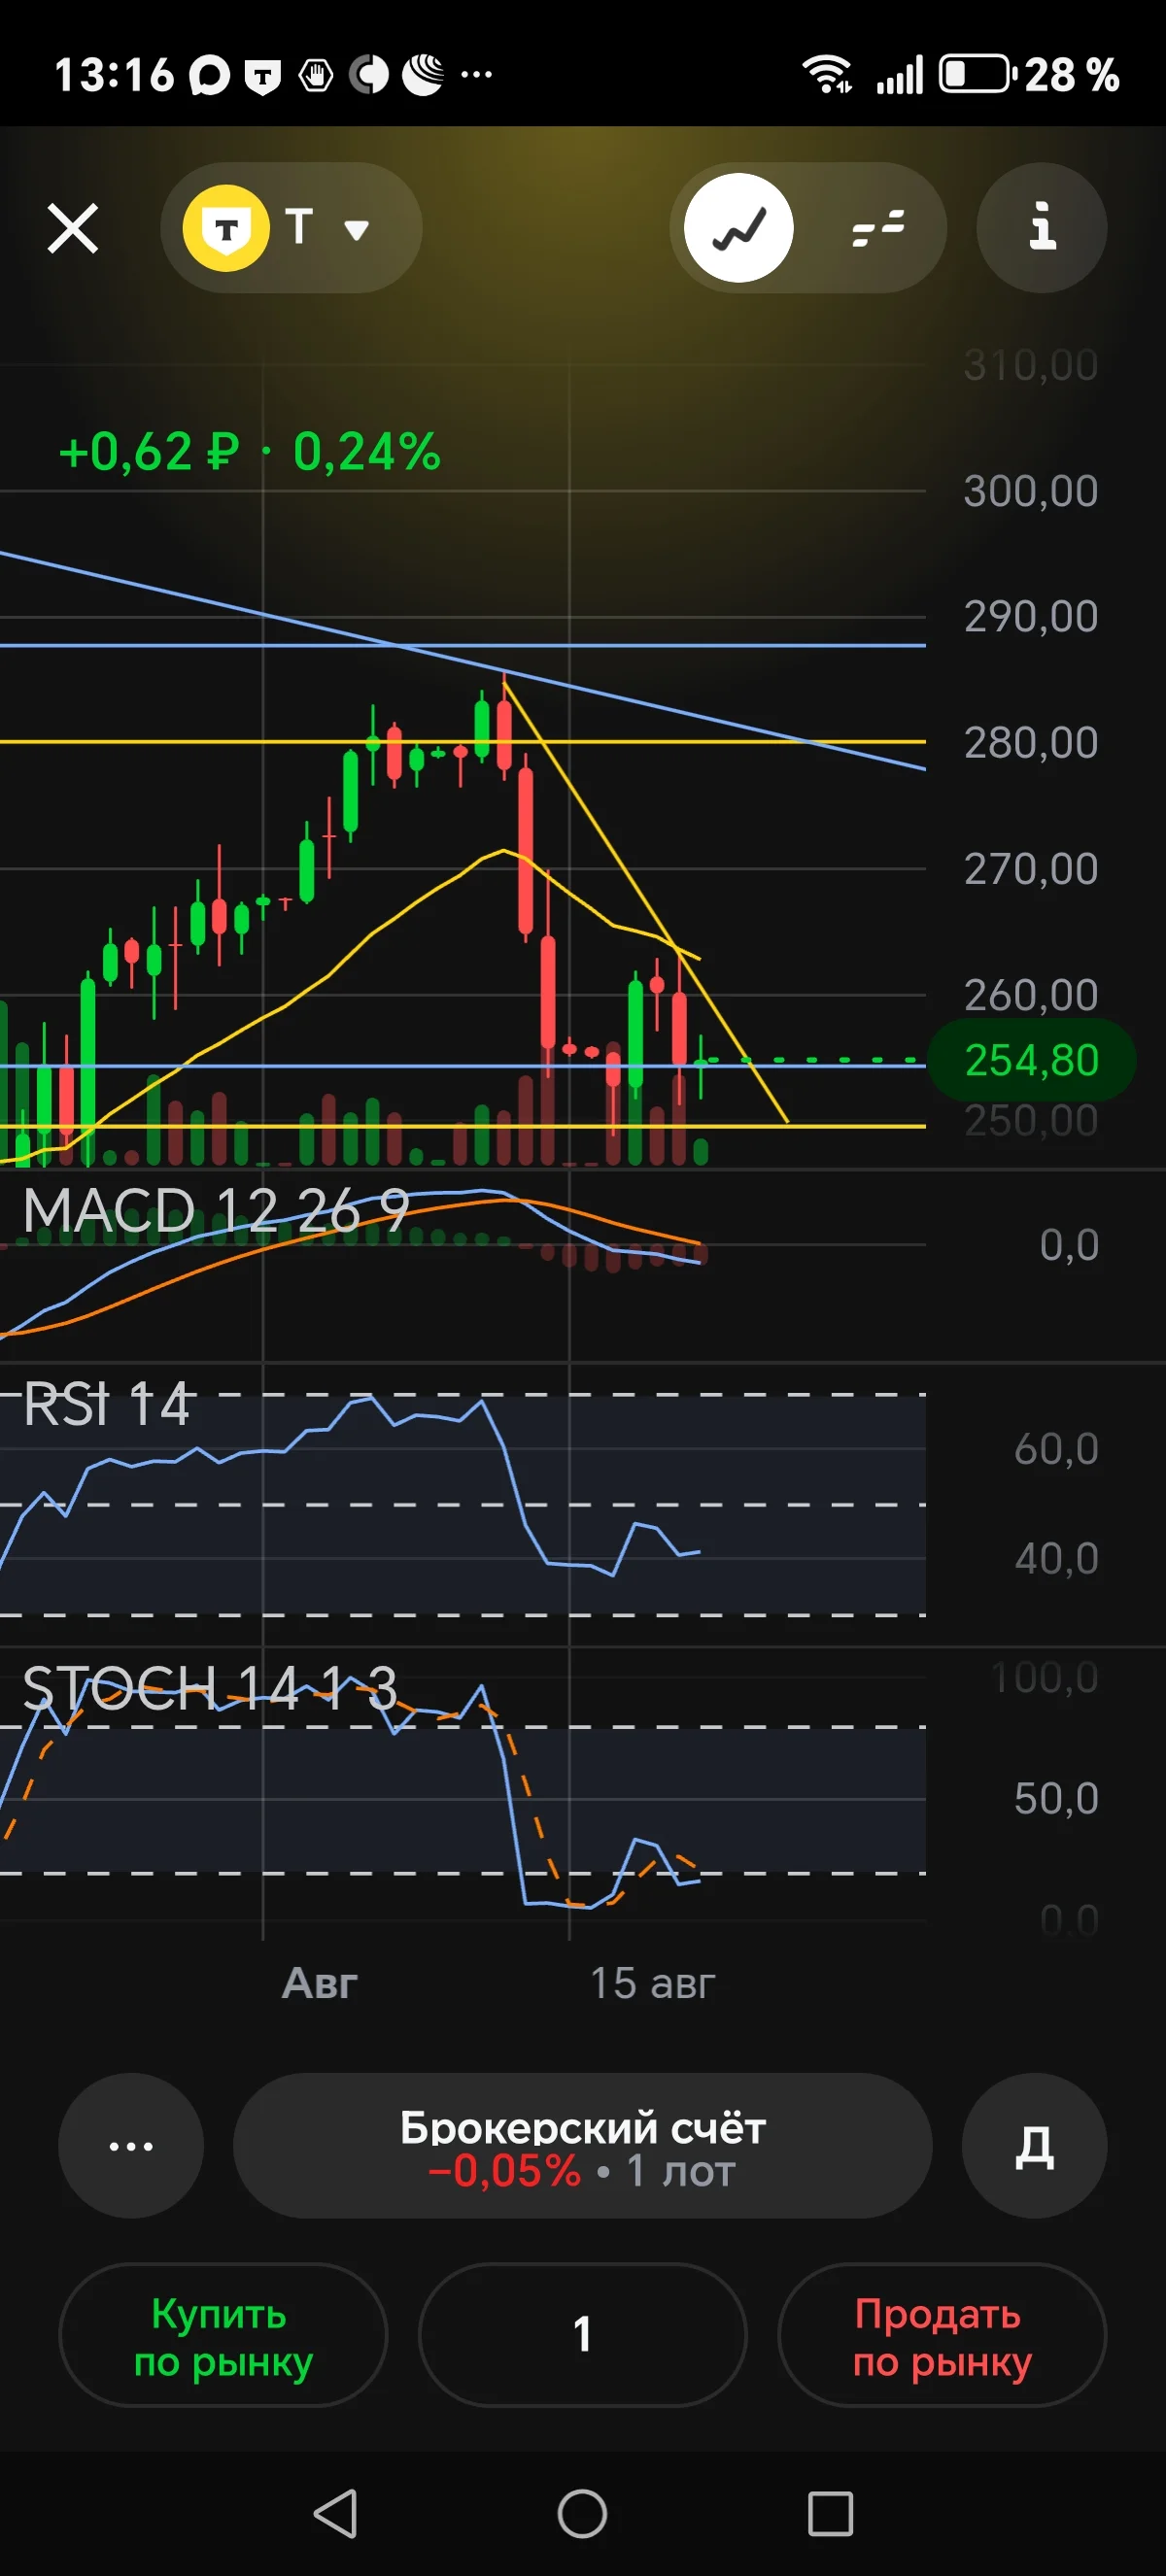Tap the STOCH 50,0 scale value
The height and width of the screenshot is (2576, 1166).
tap(1056, 1799)
